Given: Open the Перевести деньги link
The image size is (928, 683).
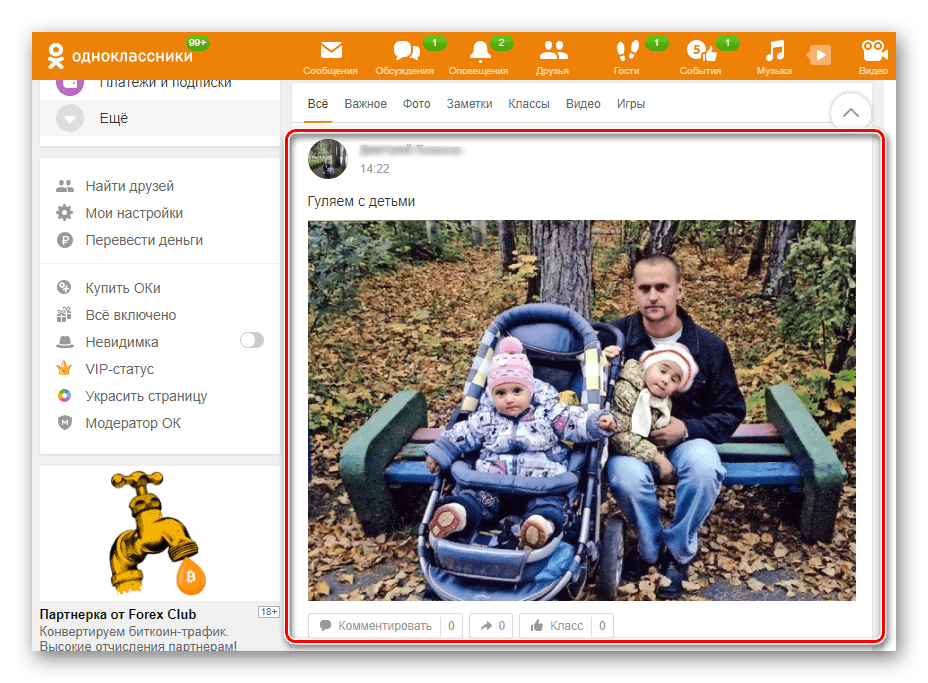Looking at the screenshot, I should click(x=144, y=240).
